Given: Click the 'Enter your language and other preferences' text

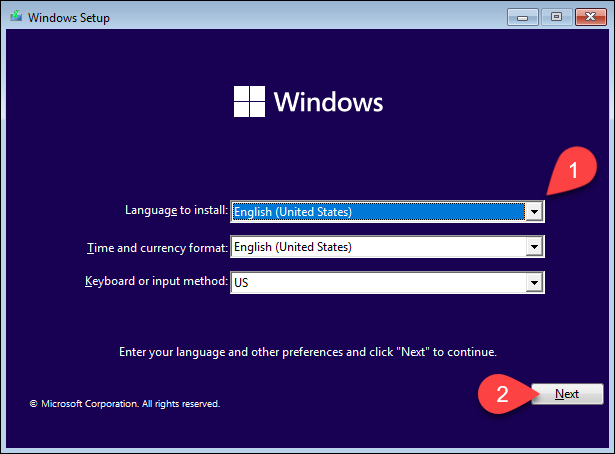Looking at the screenshot, I should 308,352.
